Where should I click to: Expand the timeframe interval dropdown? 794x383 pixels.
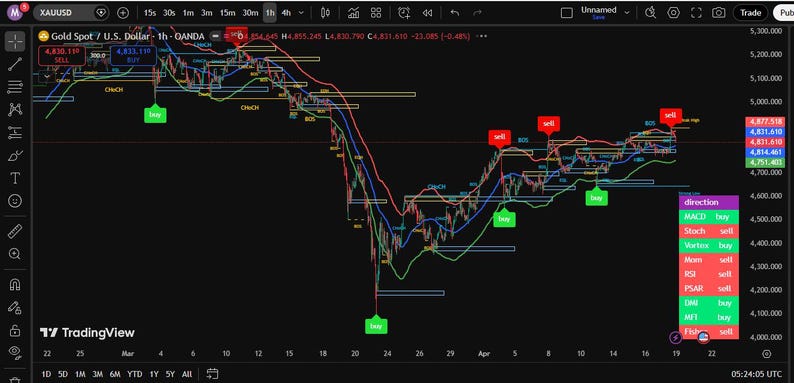(x=302, y=13)
